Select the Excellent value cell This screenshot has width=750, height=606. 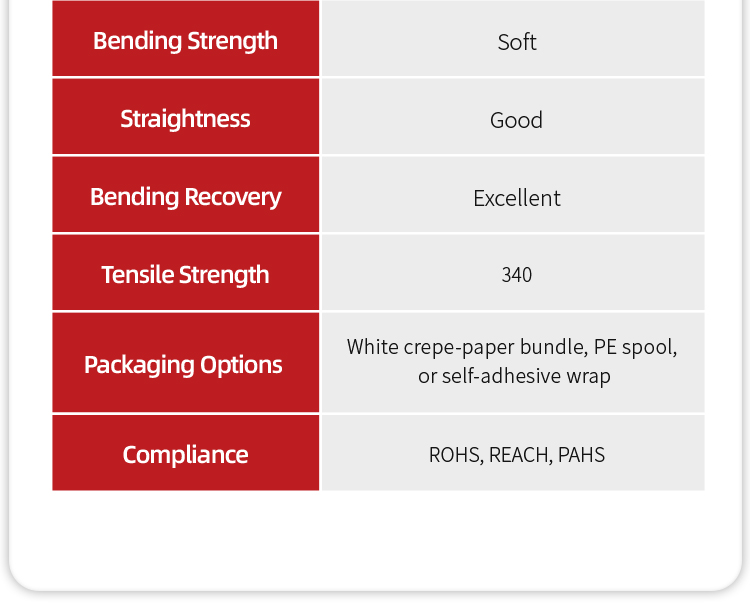click(513, 195)
